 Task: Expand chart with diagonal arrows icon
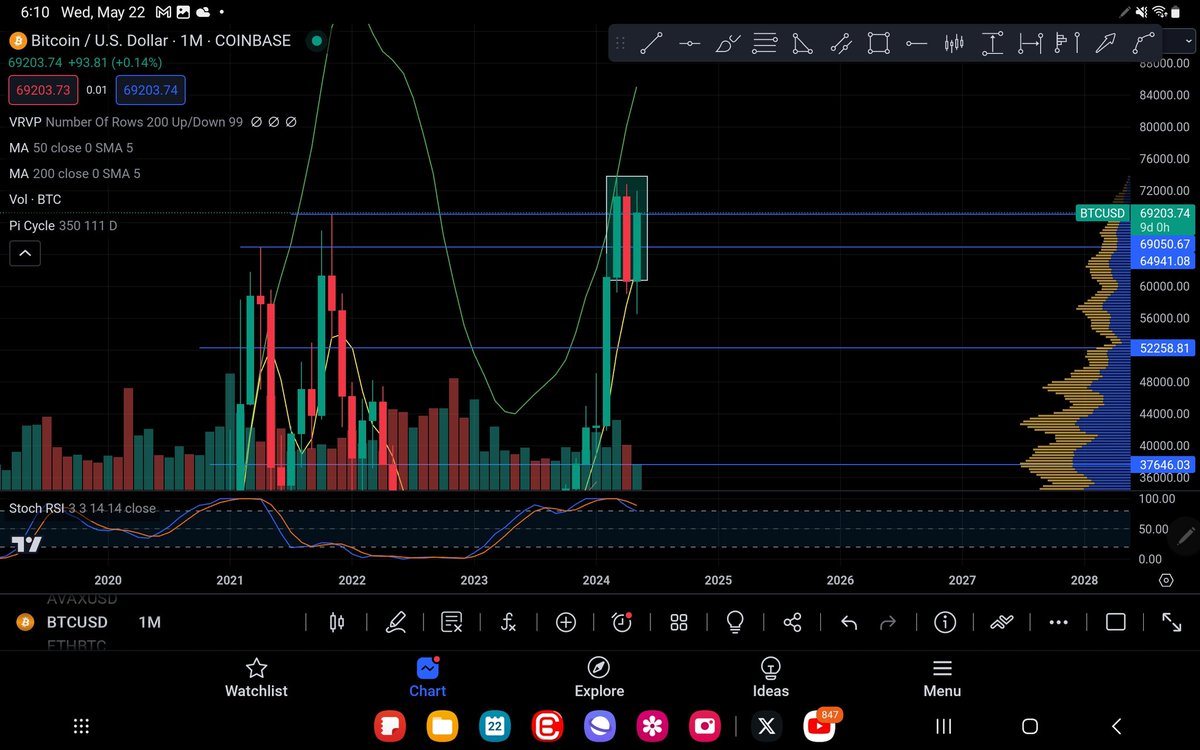pyautogui.click(x=1172, y=622)
